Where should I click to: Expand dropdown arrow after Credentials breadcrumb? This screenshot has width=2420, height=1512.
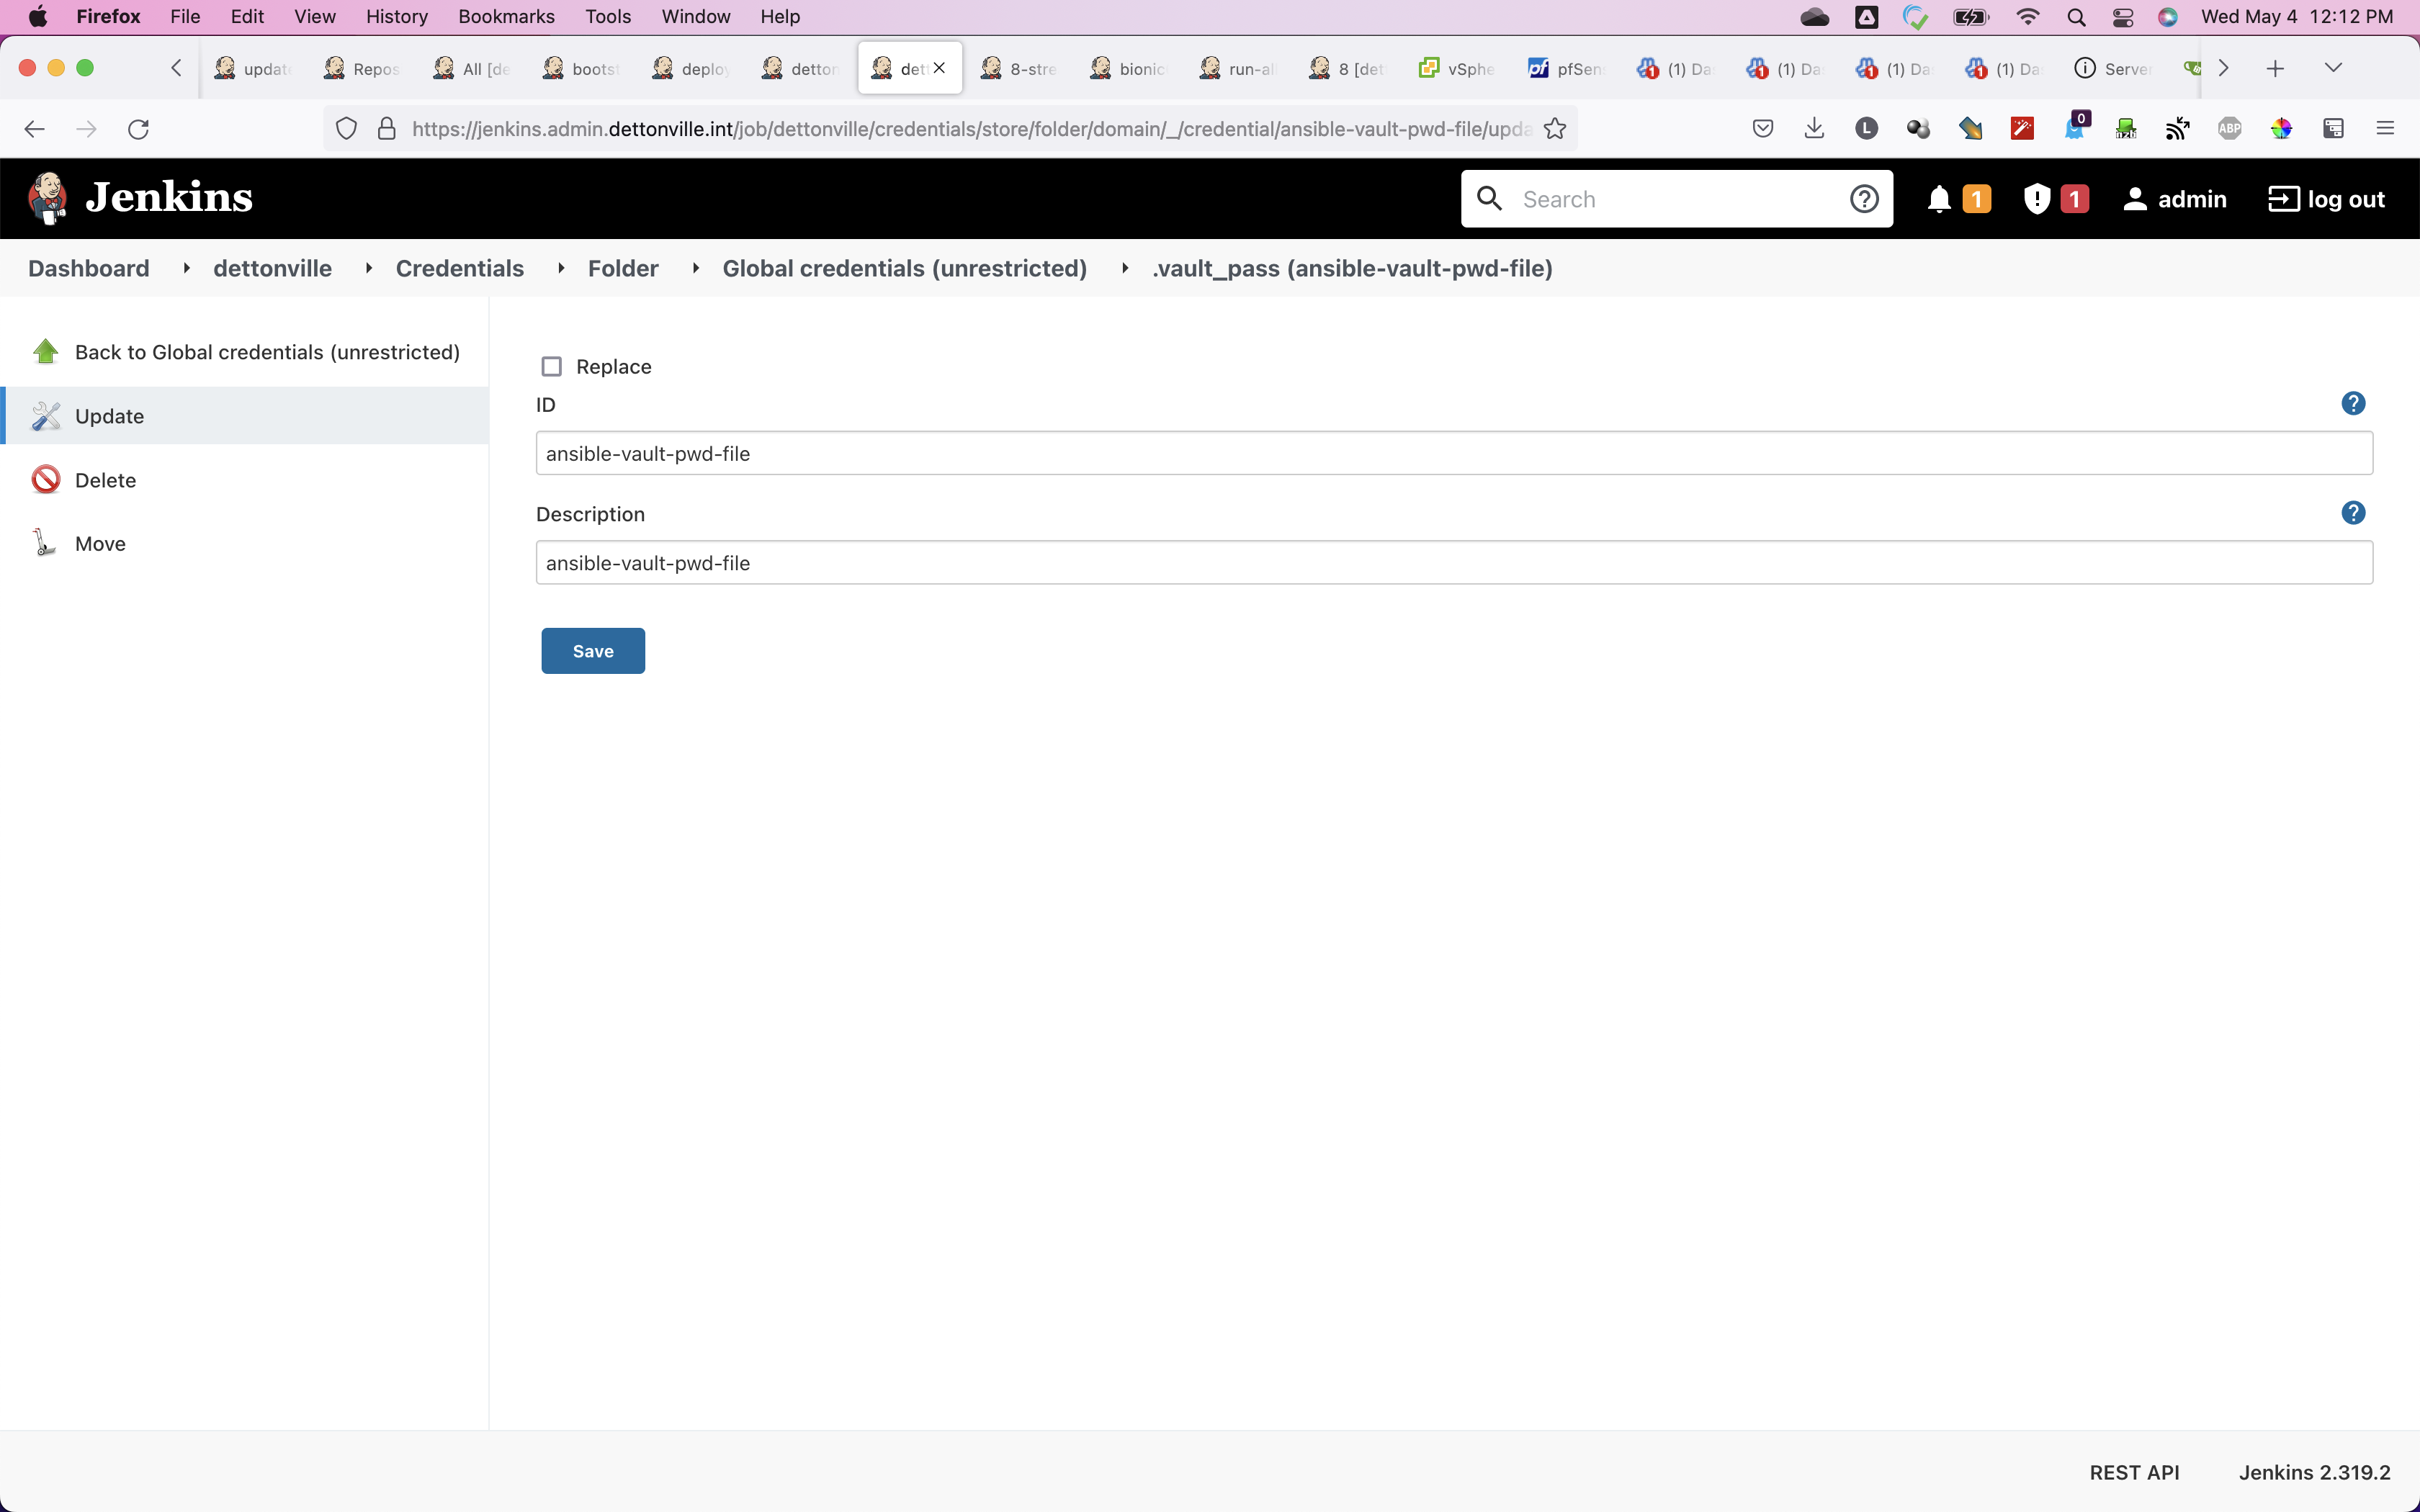(561, 268)
